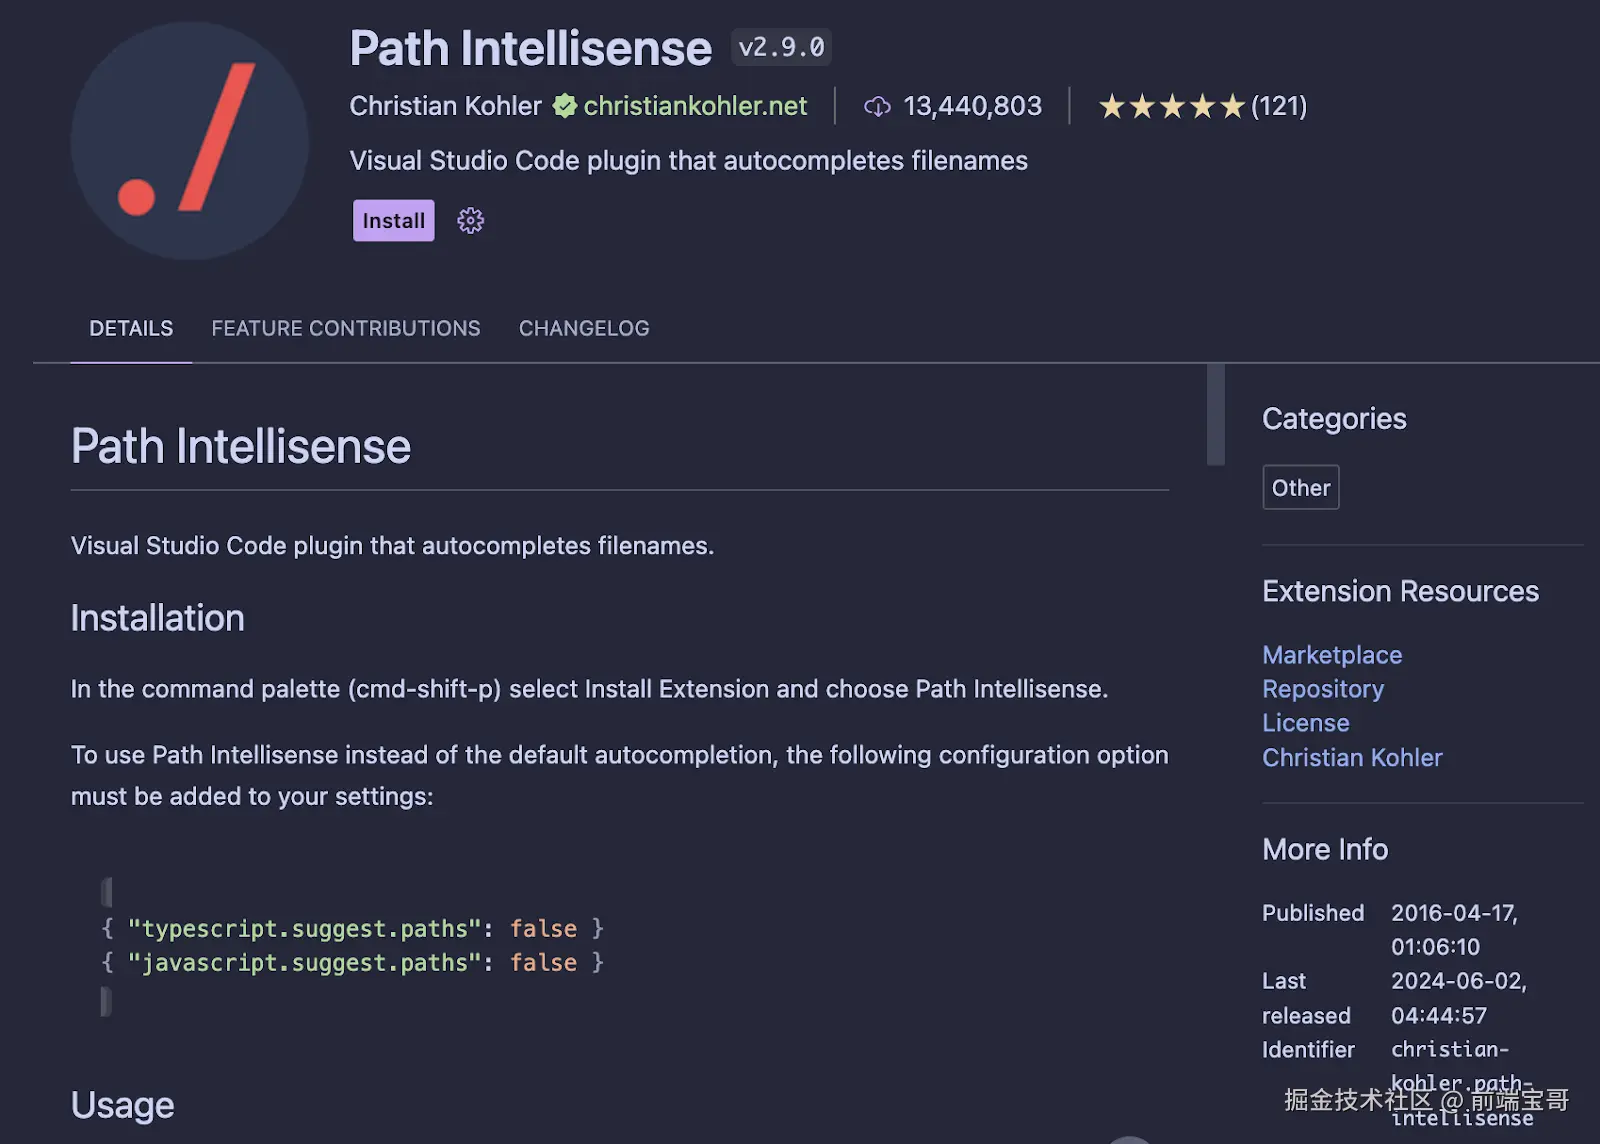The height and width of the screenshot is (1144, 1600).
Task: Click the Path Intellisense extension logo
Action: click(190, 141)
